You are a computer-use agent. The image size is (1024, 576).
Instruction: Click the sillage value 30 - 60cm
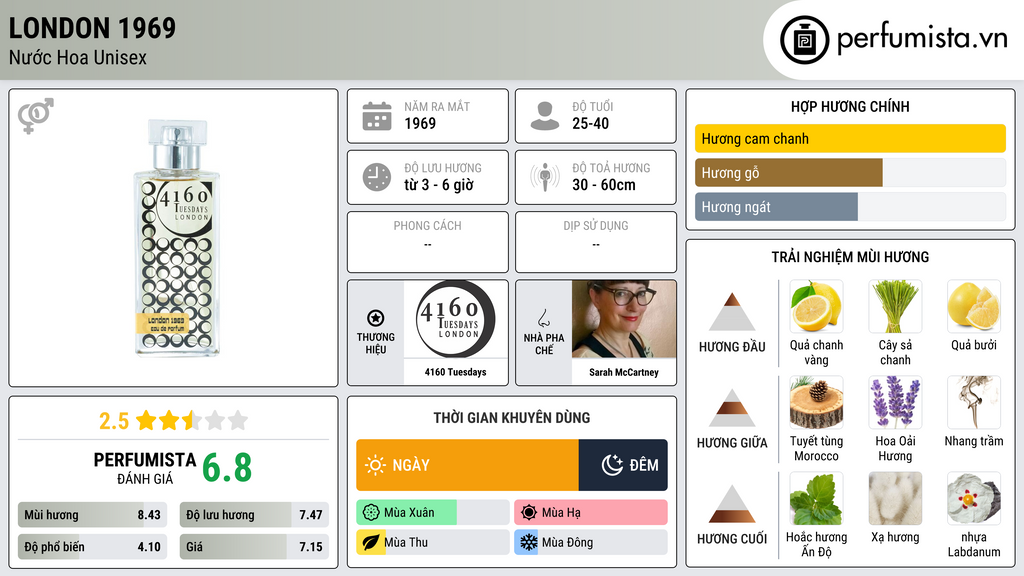click(603, 185)
